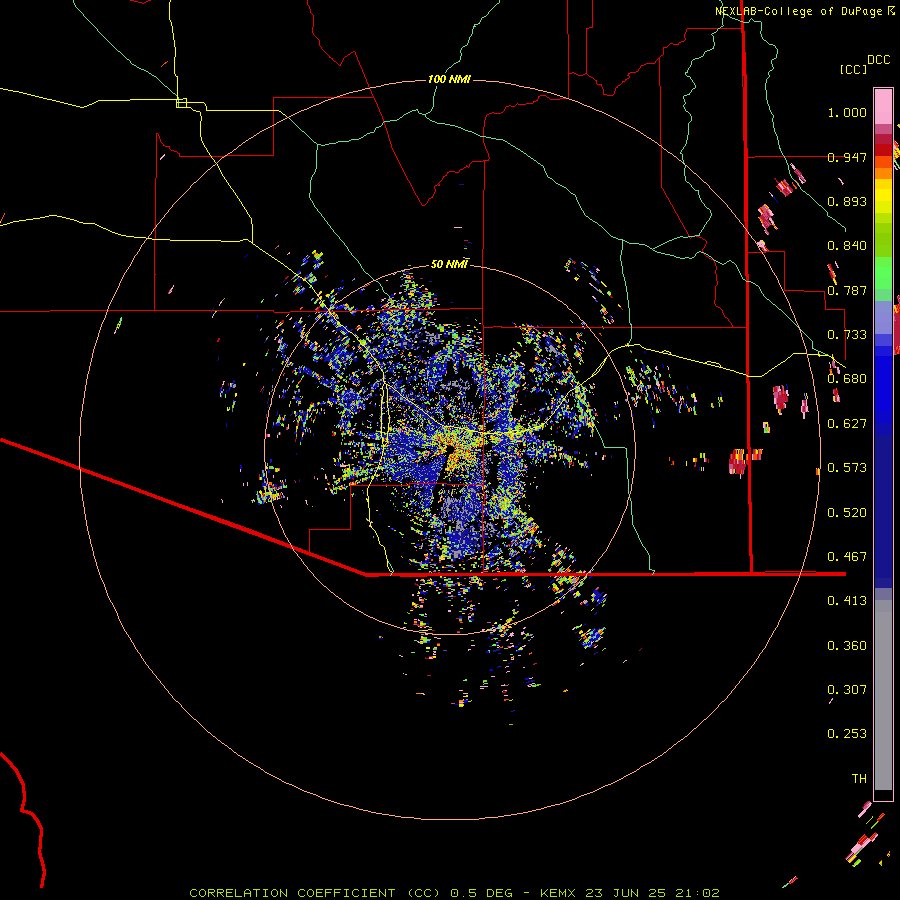The height and width of the screenshot is (900, 900).
Task: Click the NEXLAB-College of DuPage watermark text
Action: click(x=801, y=11)
